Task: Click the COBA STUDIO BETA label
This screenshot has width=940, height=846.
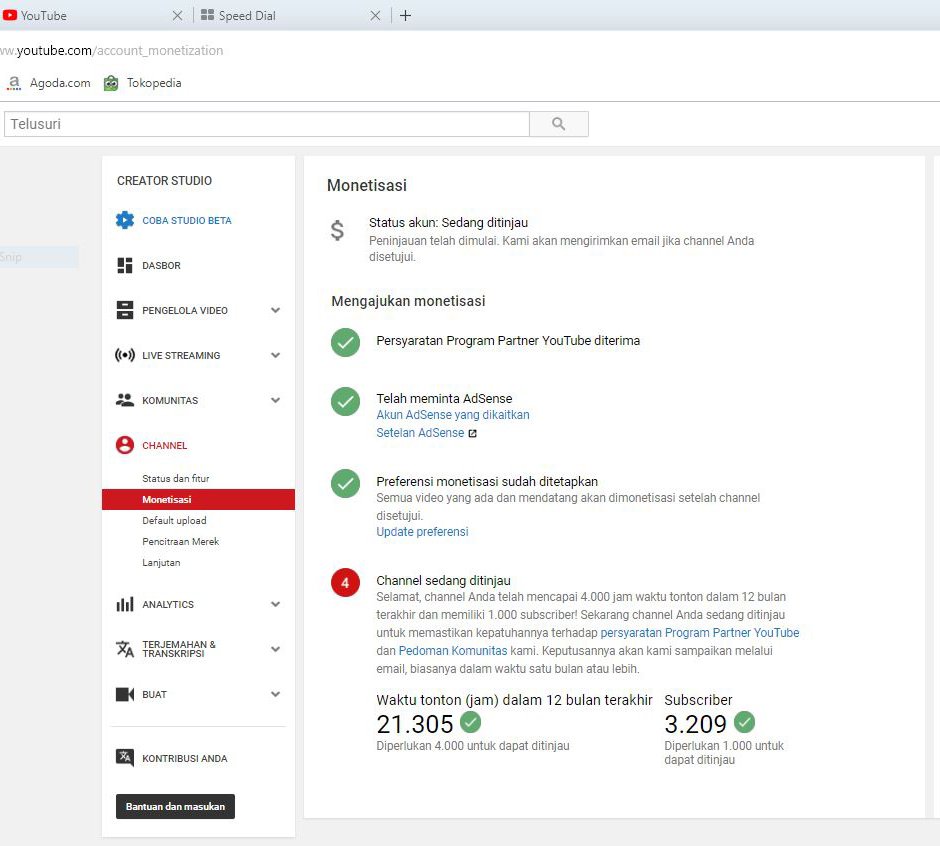Action: coord(186,221)
